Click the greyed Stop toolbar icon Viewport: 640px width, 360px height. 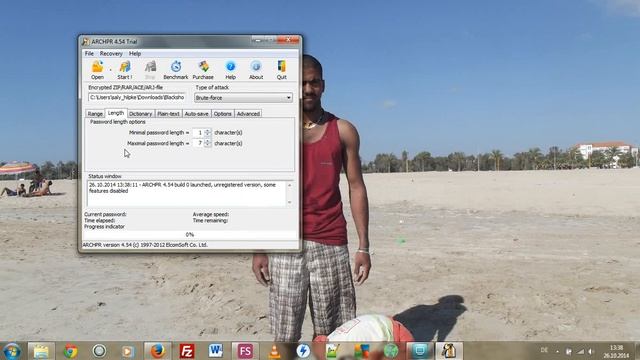(x=150, y=70)
